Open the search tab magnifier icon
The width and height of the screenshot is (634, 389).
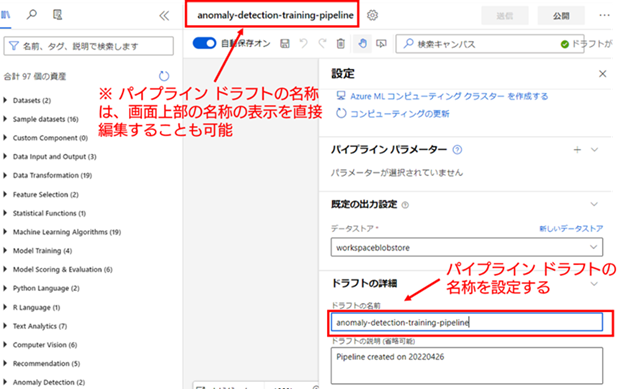click(x=32, y=15)
